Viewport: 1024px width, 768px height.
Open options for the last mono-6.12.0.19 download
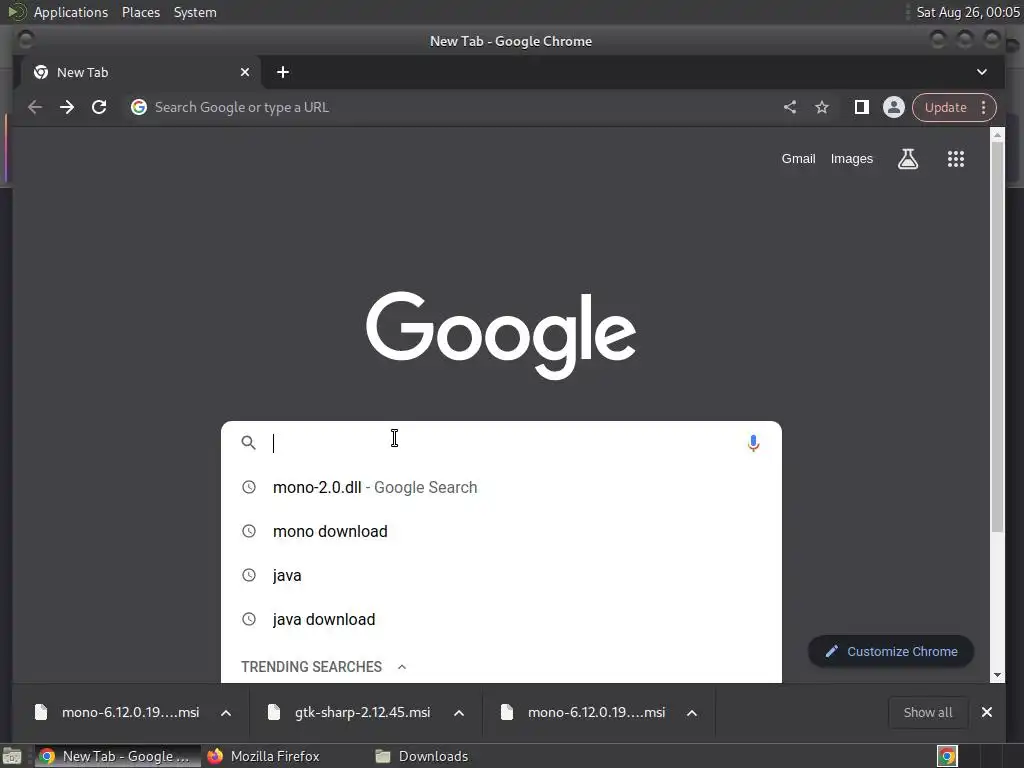pyautogui.click(x=692, y=713)
